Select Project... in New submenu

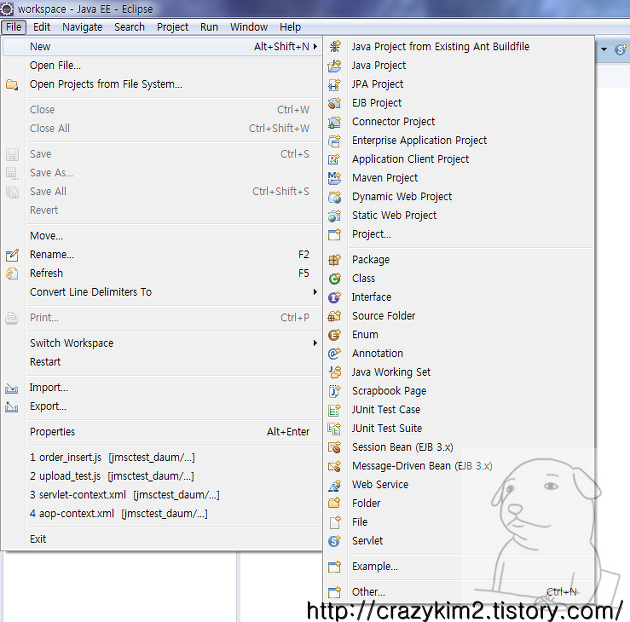pos(459,234)
